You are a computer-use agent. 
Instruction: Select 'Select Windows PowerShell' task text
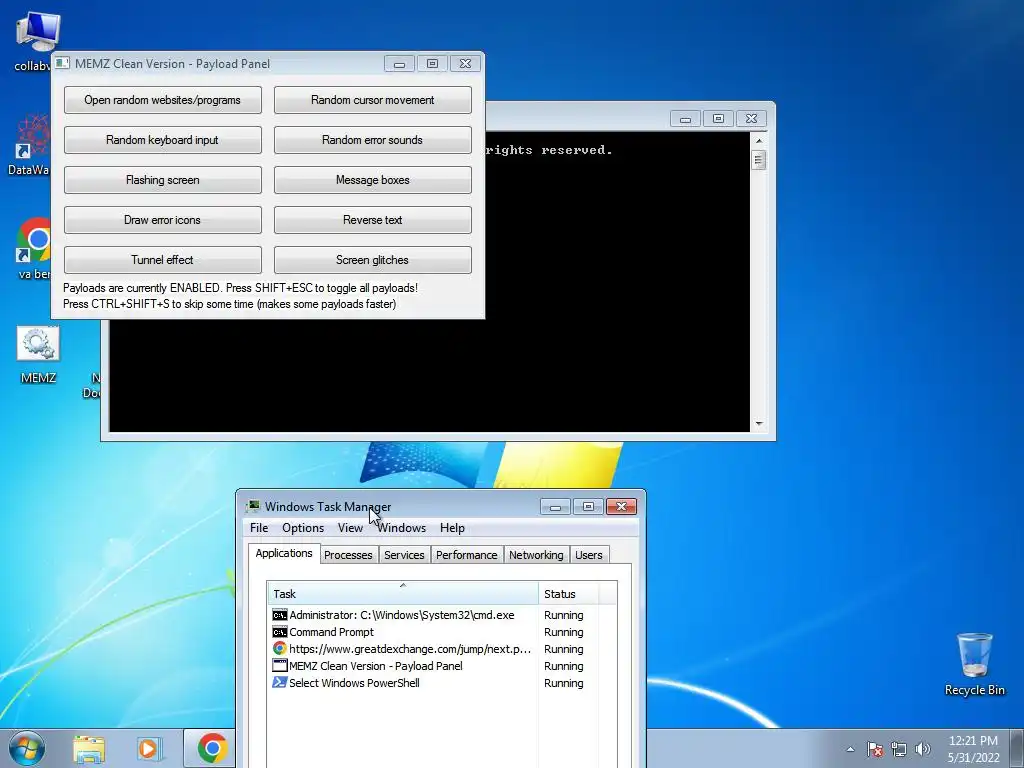point(354,683)
